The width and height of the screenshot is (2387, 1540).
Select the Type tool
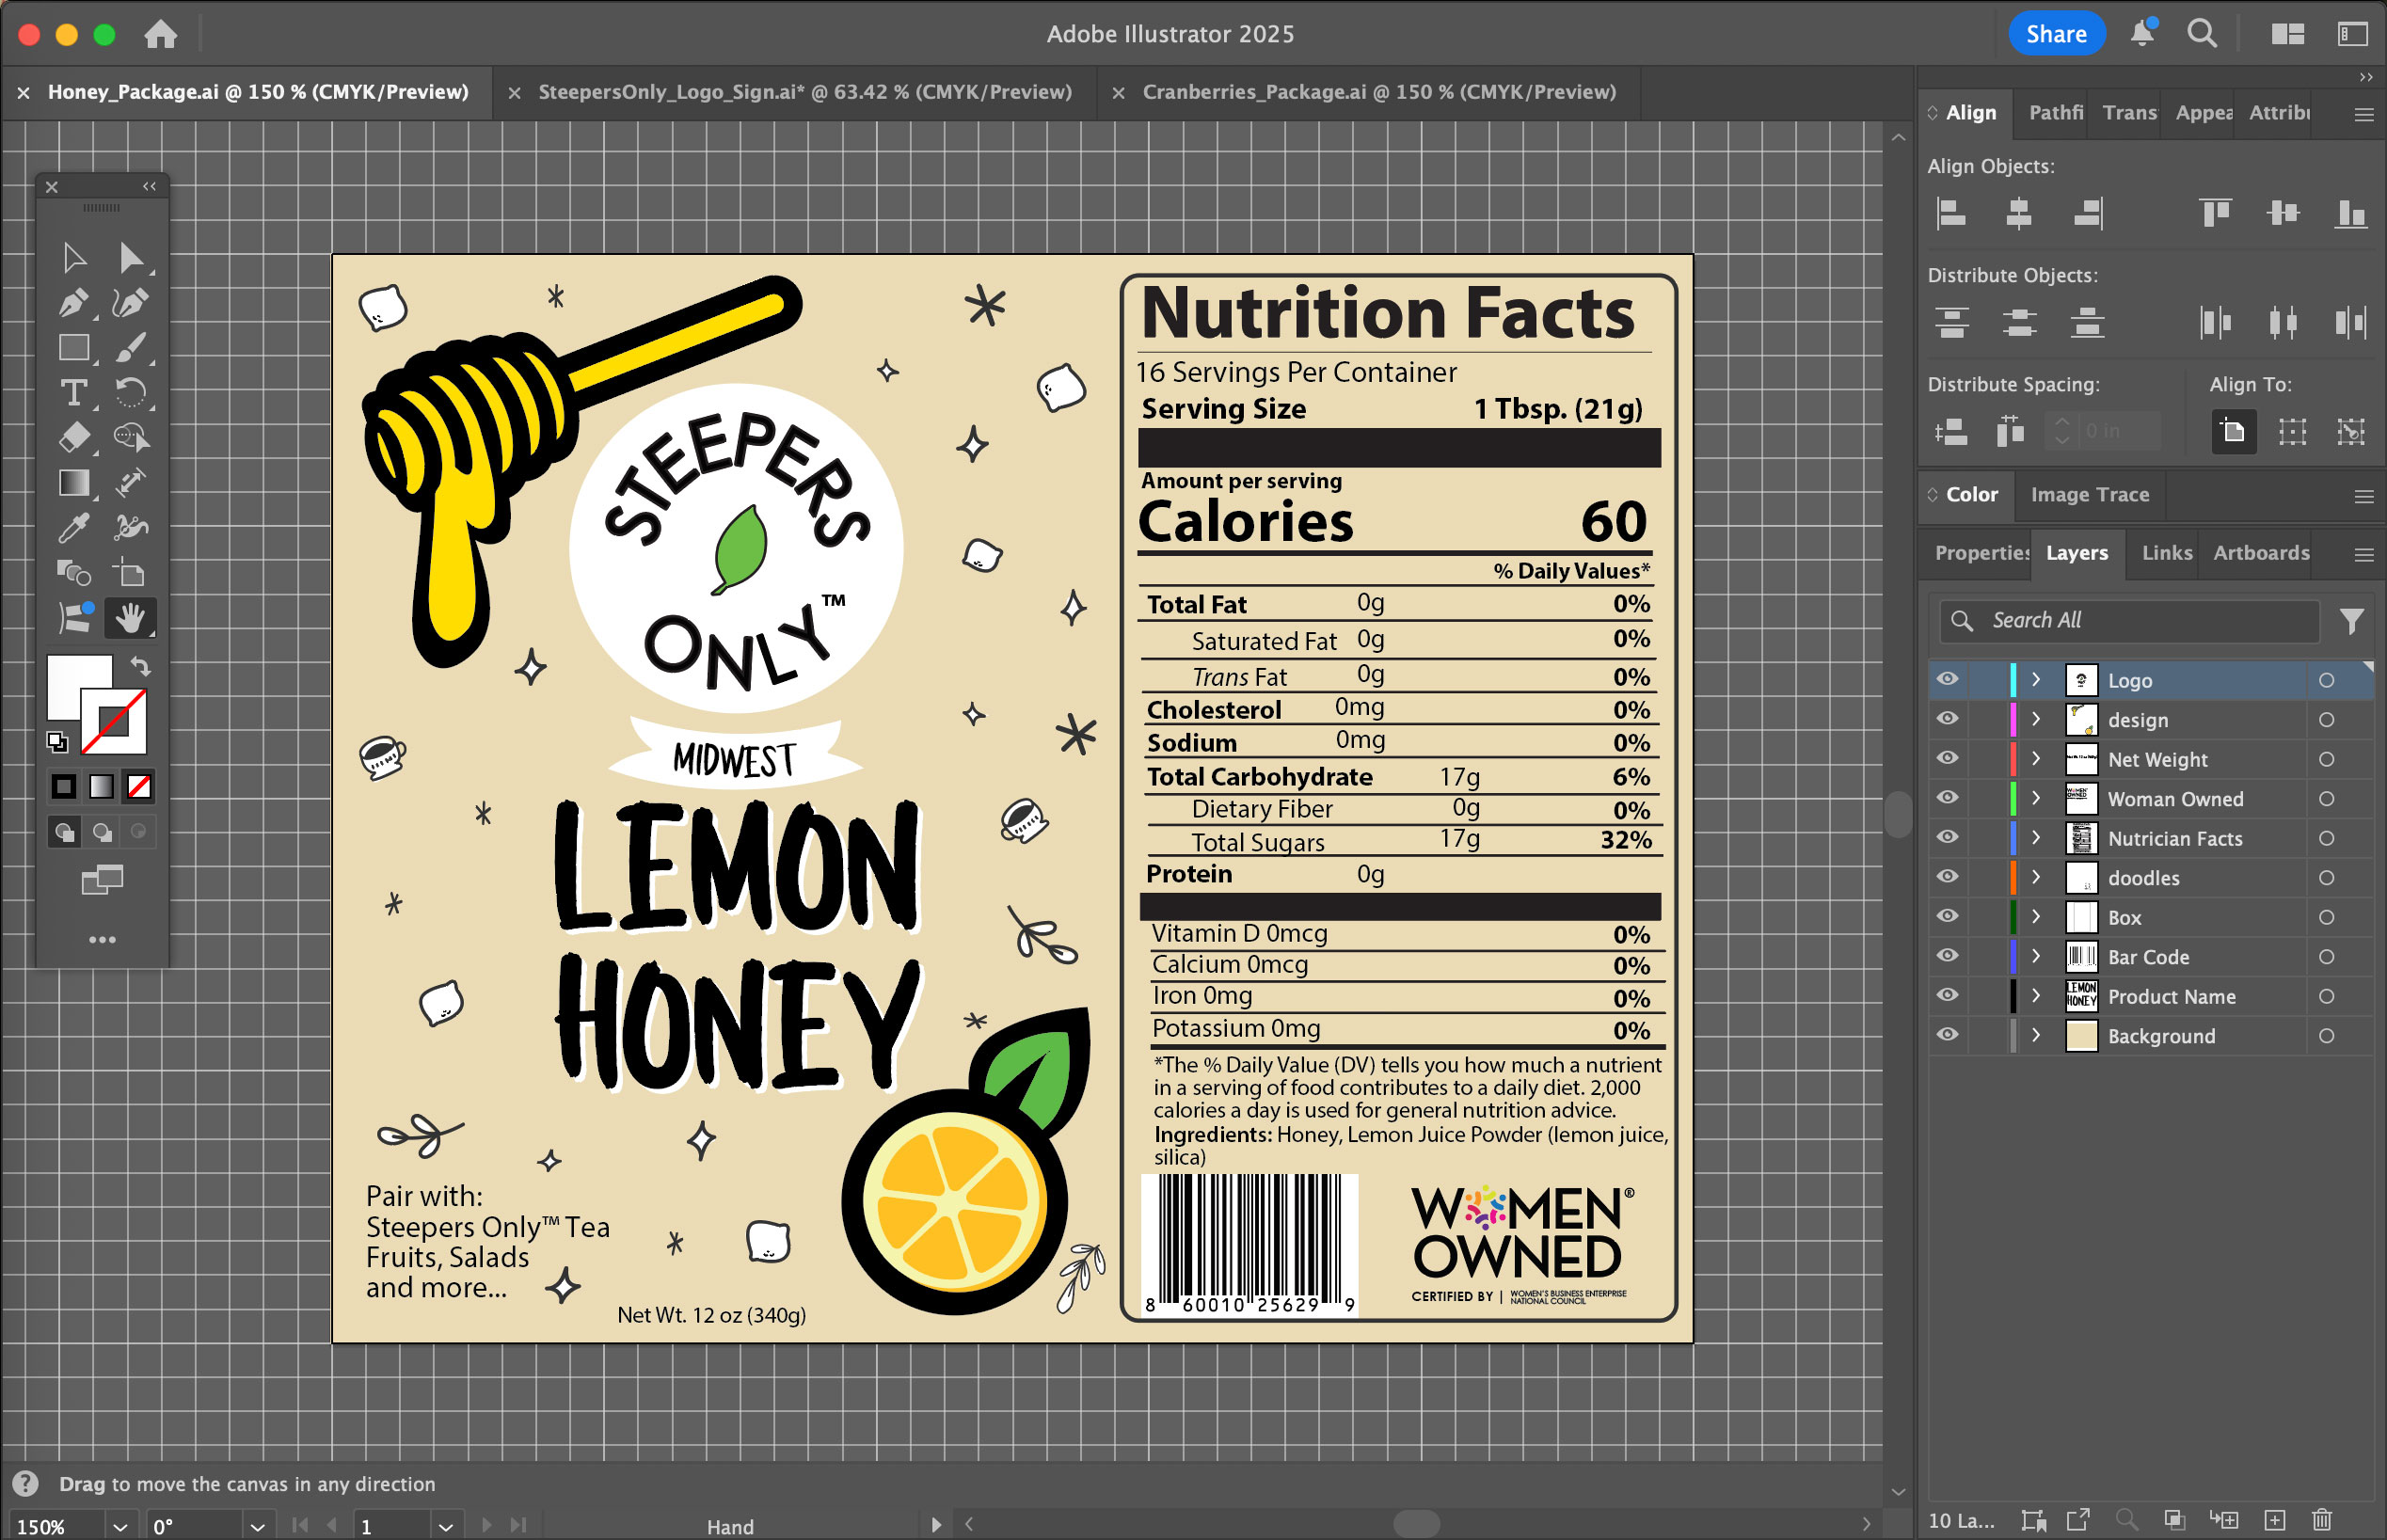[73, 392]
